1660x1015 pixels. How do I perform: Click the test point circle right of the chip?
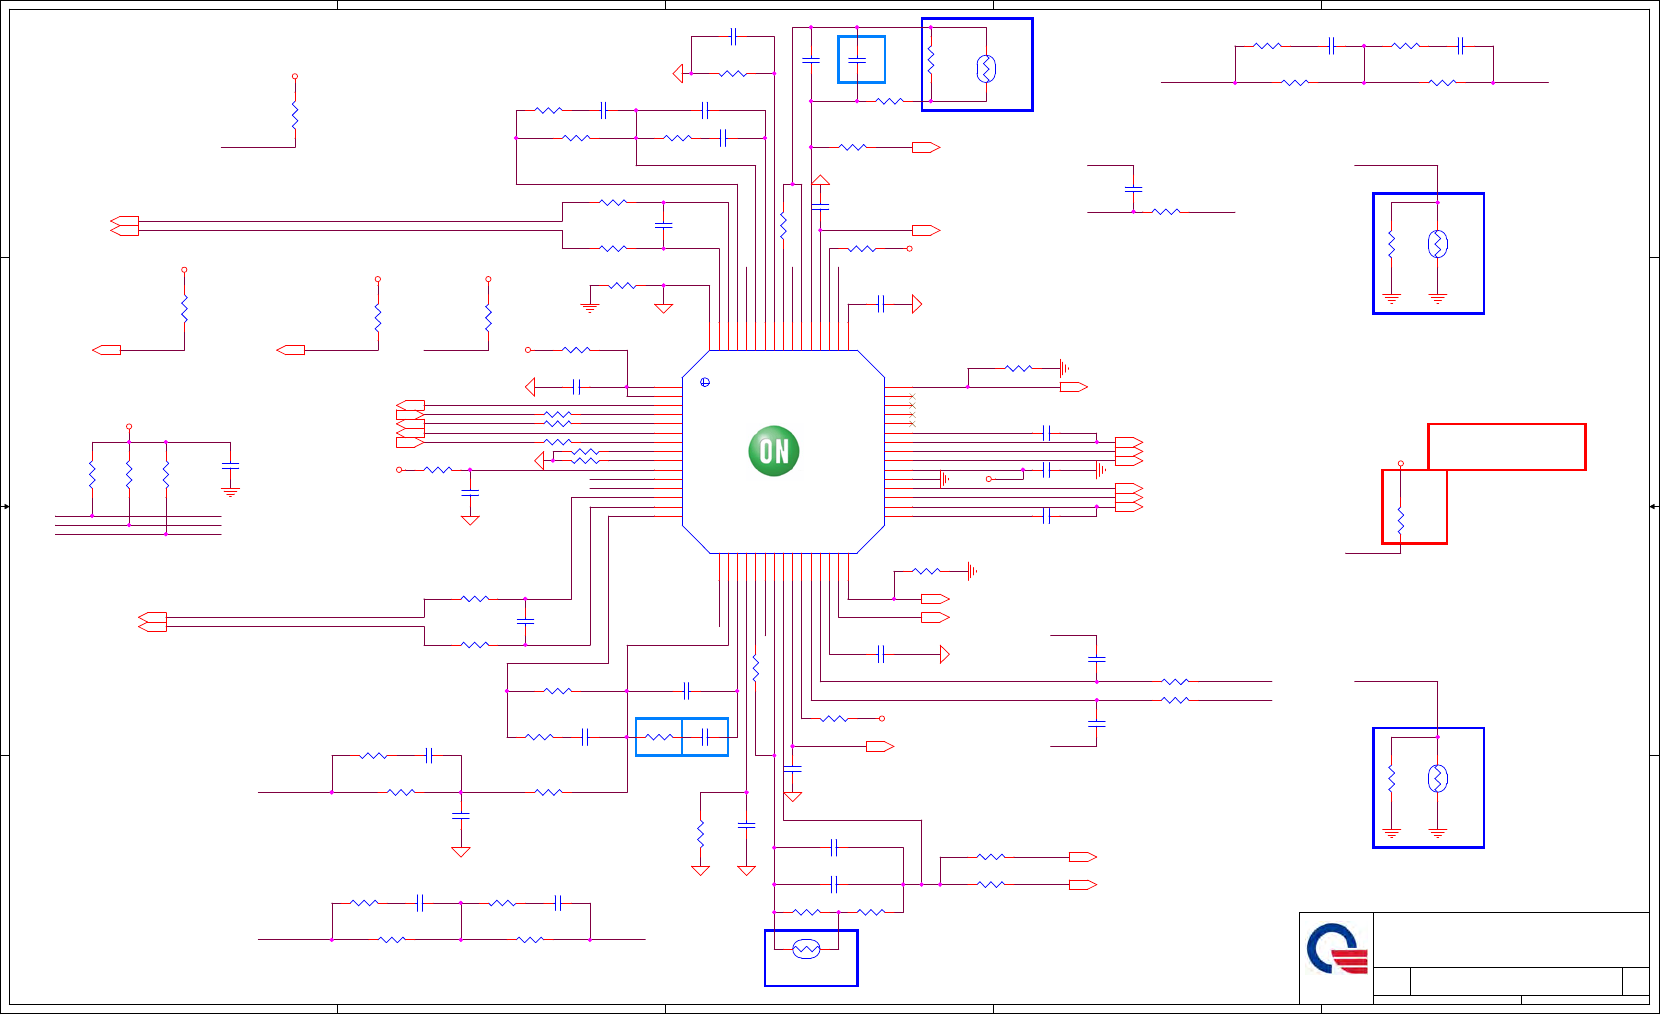tap(988, 479)
